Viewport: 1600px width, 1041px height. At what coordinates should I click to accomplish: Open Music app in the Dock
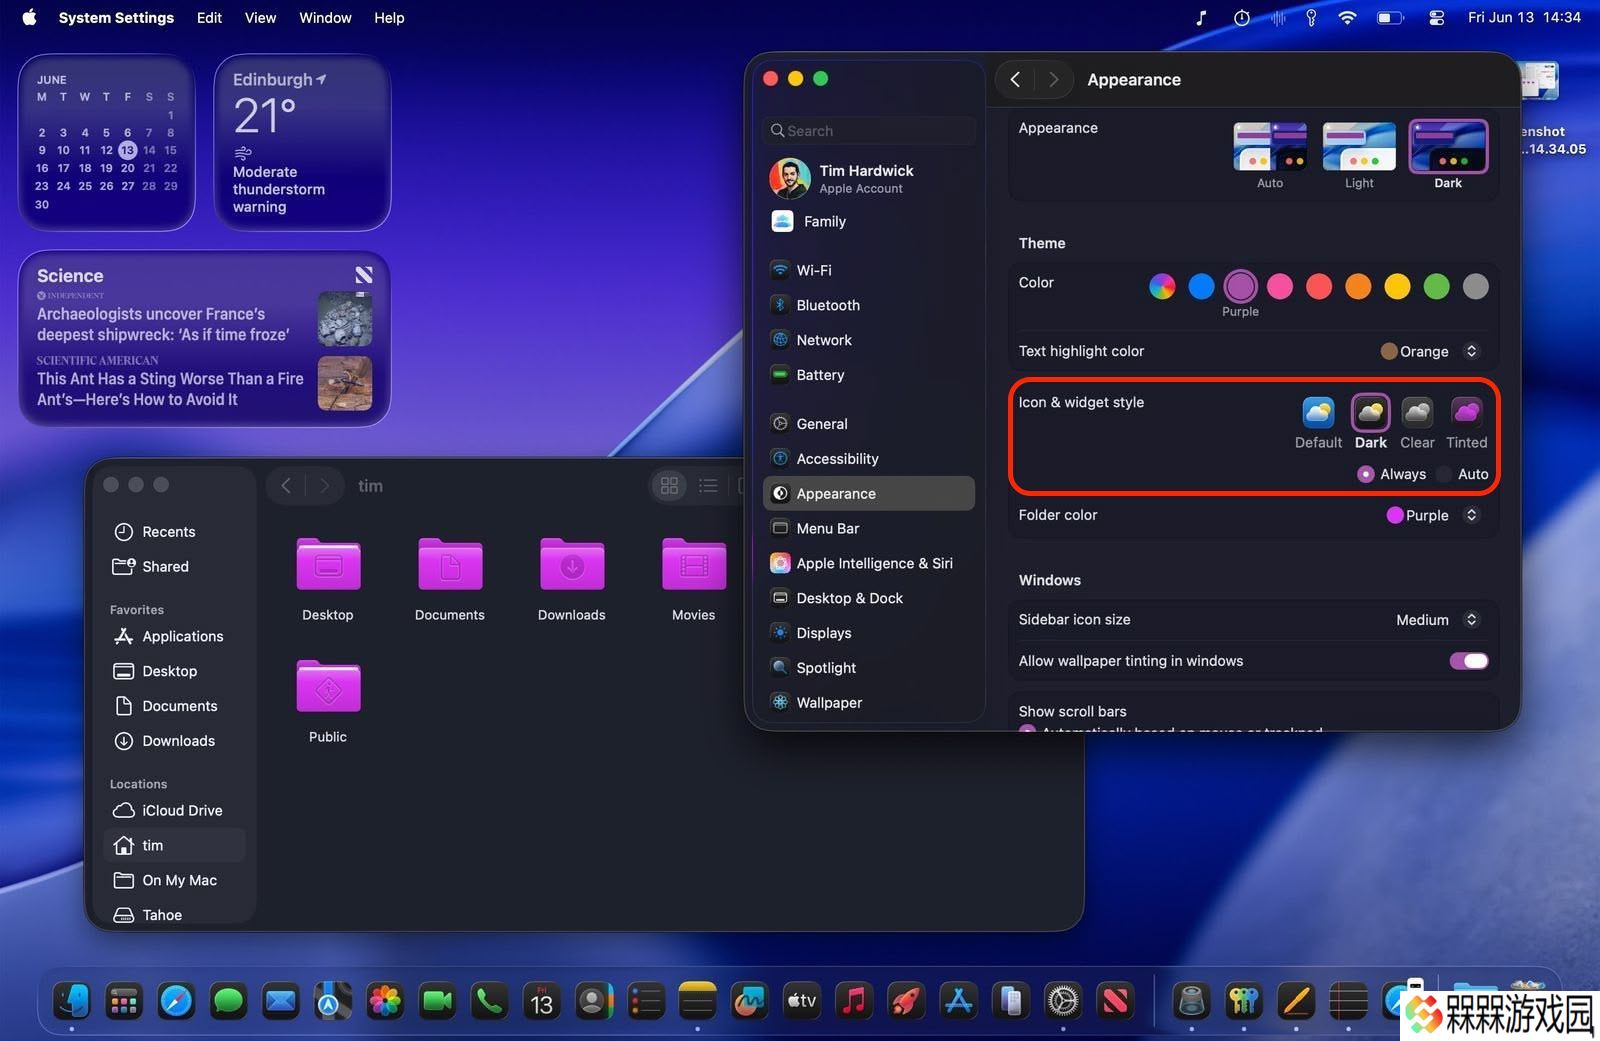coord(853,1000)
